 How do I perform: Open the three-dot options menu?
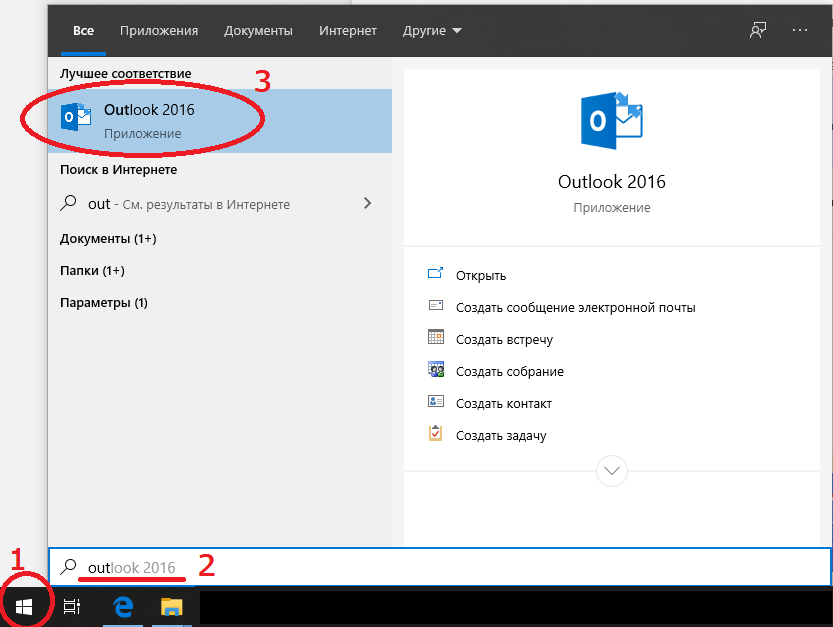(x=799, y=30)
